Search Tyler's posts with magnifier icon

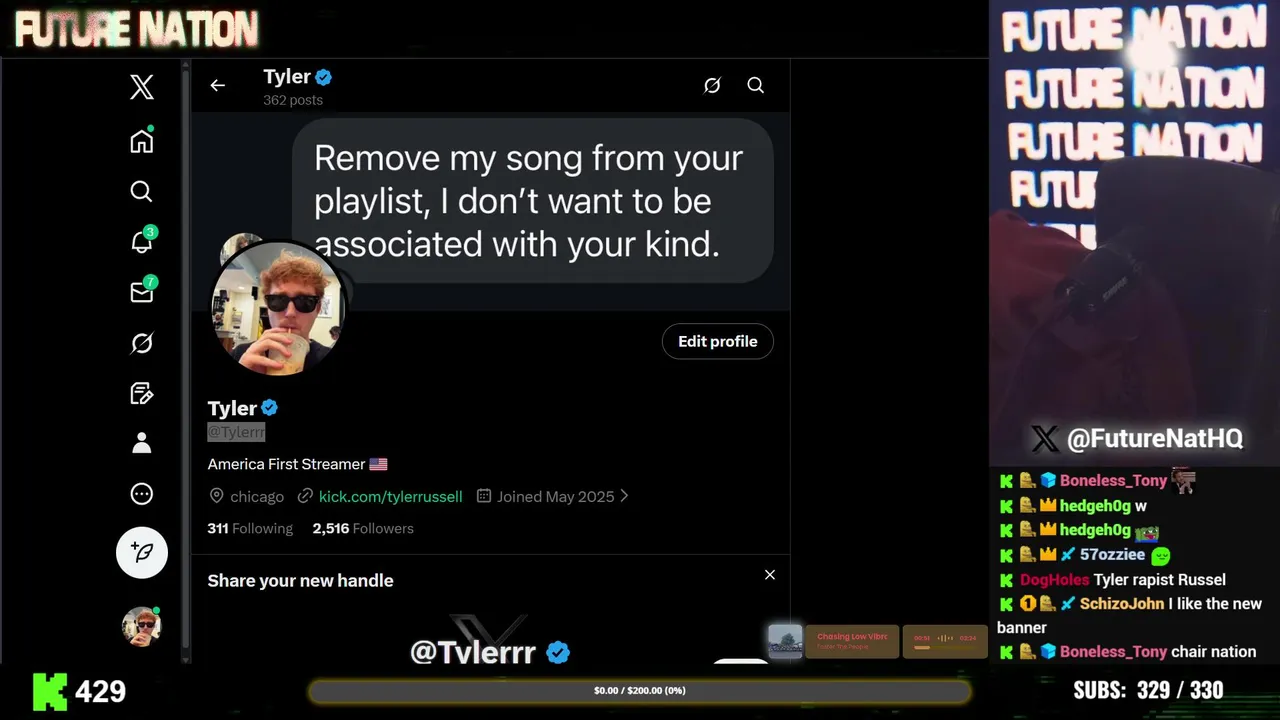coord(756,86)
